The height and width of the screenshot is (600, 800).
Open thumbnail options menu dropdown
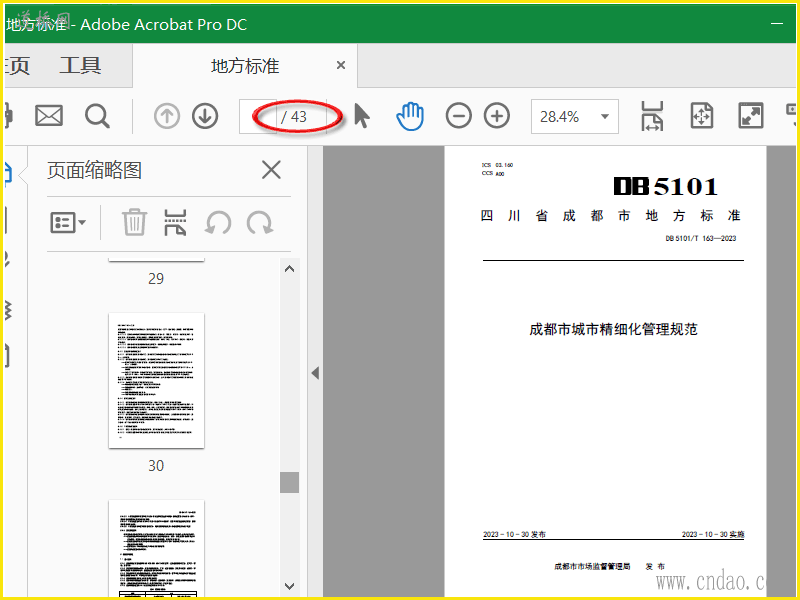coord(68,223)
